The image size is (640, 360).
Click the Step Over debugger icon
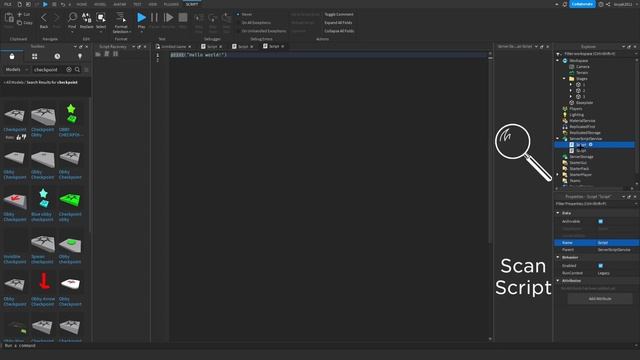point(213,18)
